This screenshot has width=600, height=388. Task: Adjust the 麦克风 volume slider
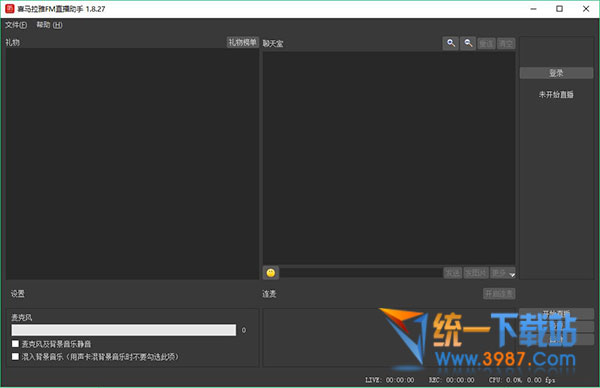pos(124,330)
